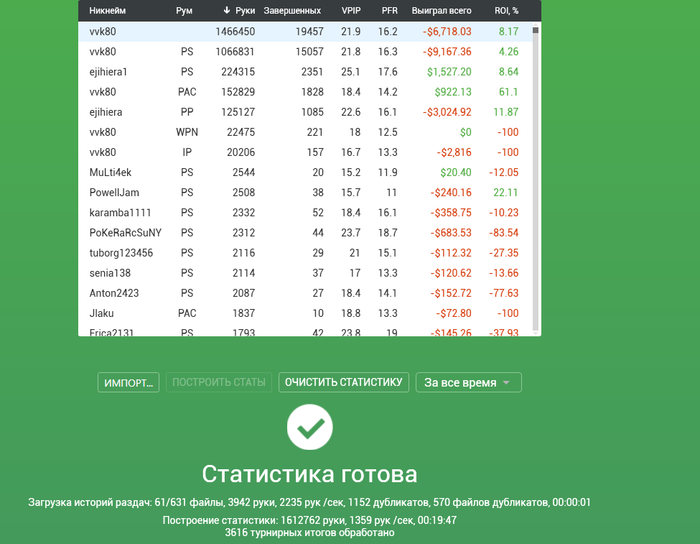Select the ejihiera1 row
The height and width of the screenshot is (544, 700).
point(305,72)
